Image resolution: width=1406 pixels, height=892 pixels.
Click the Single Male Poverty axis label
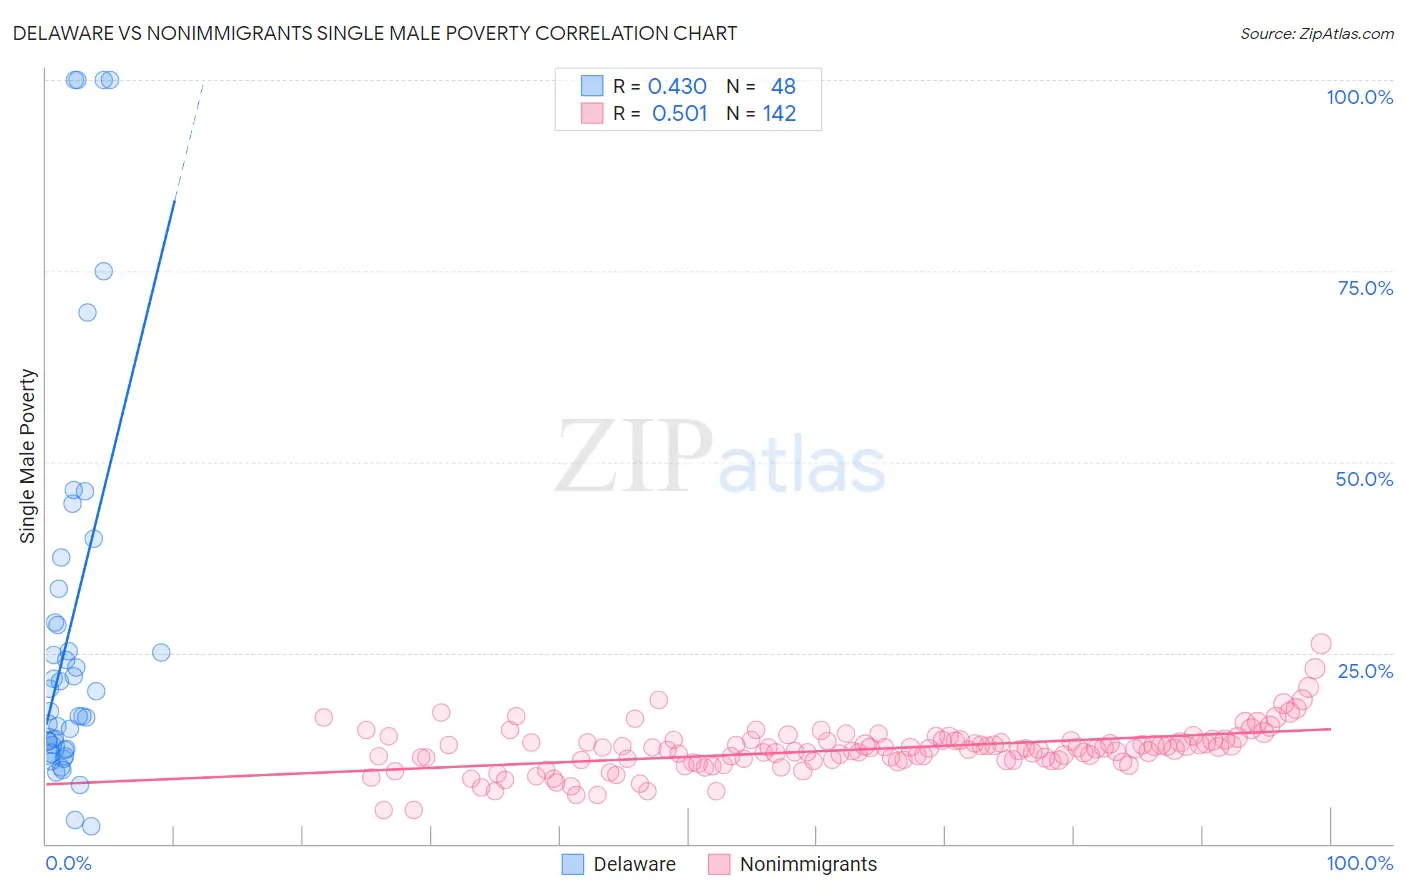28,456
